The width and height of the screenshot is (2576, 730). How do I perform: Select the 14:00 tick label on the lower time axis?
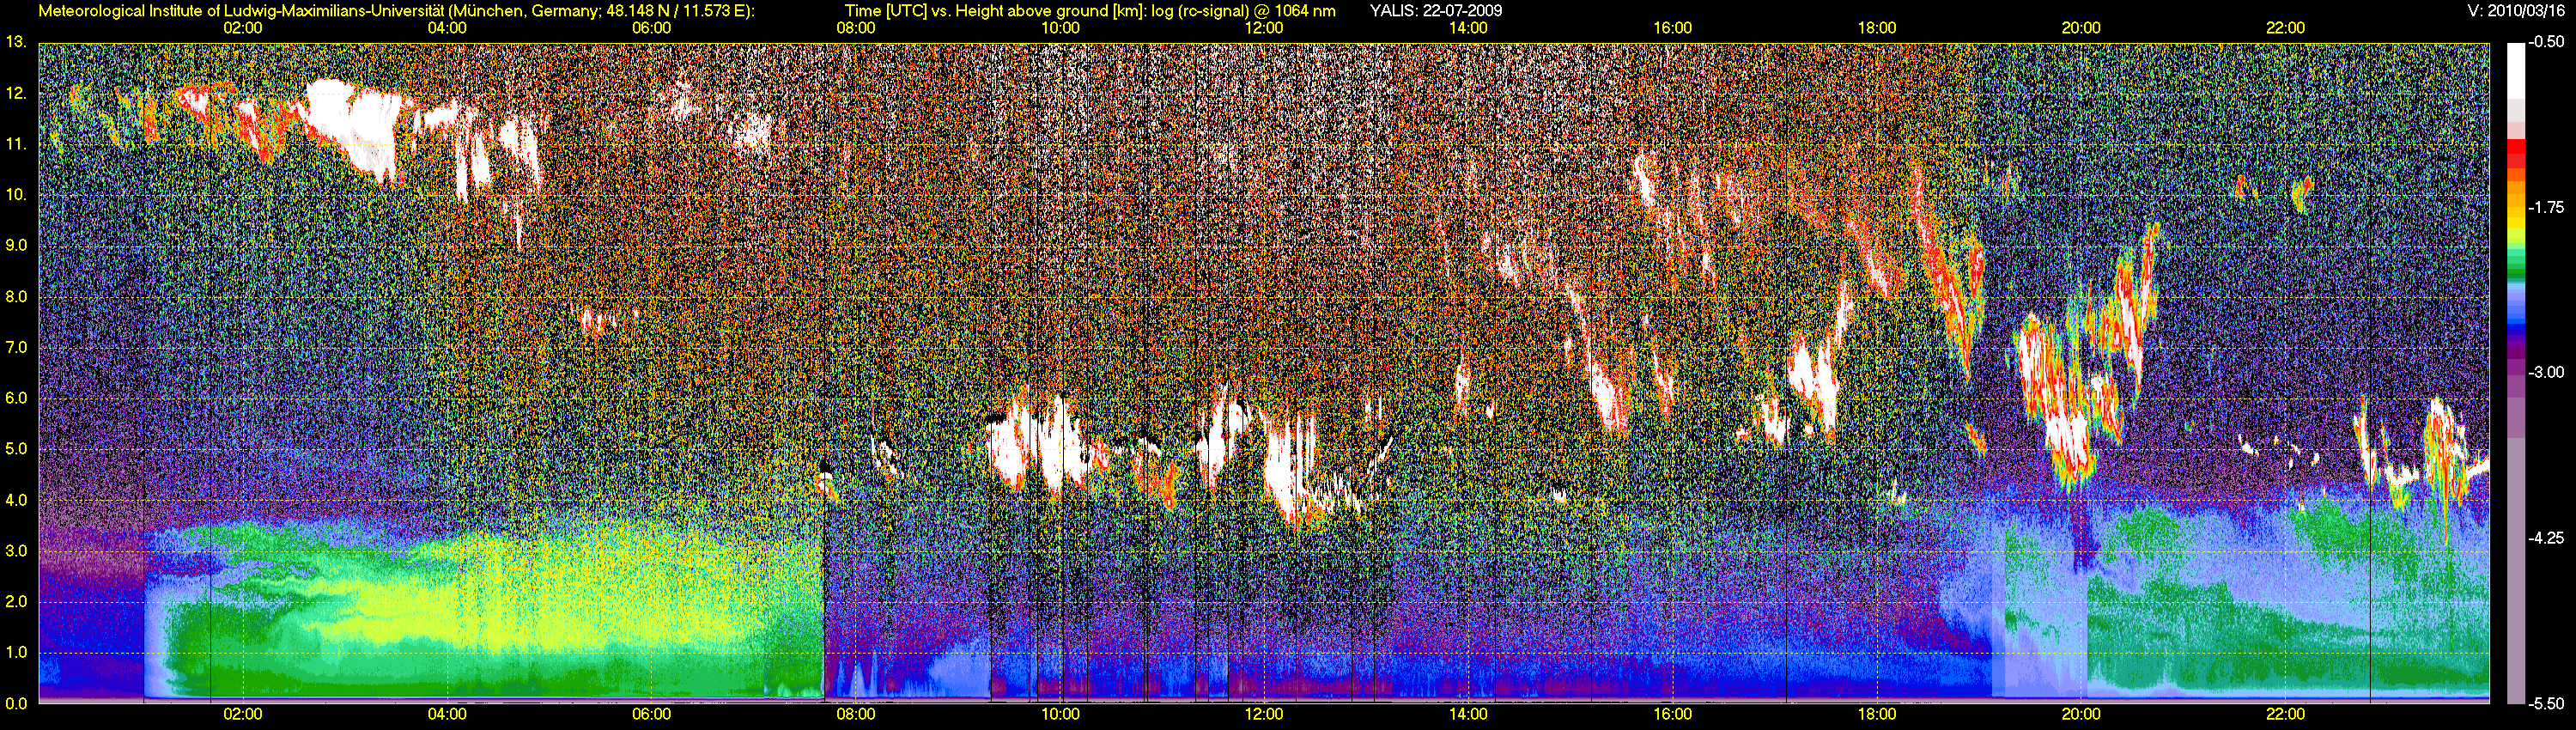[1468, 714]
